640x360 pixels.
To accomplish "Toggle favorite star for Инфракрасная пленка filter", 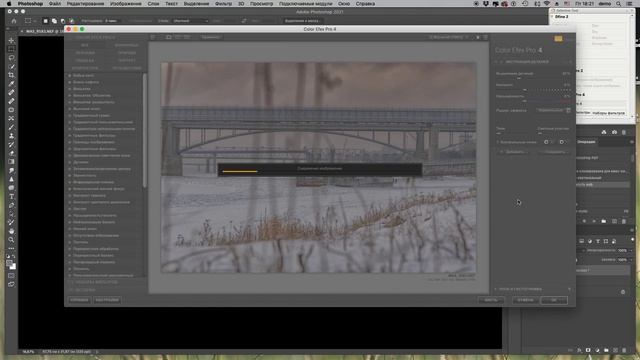I will [70, 182].
